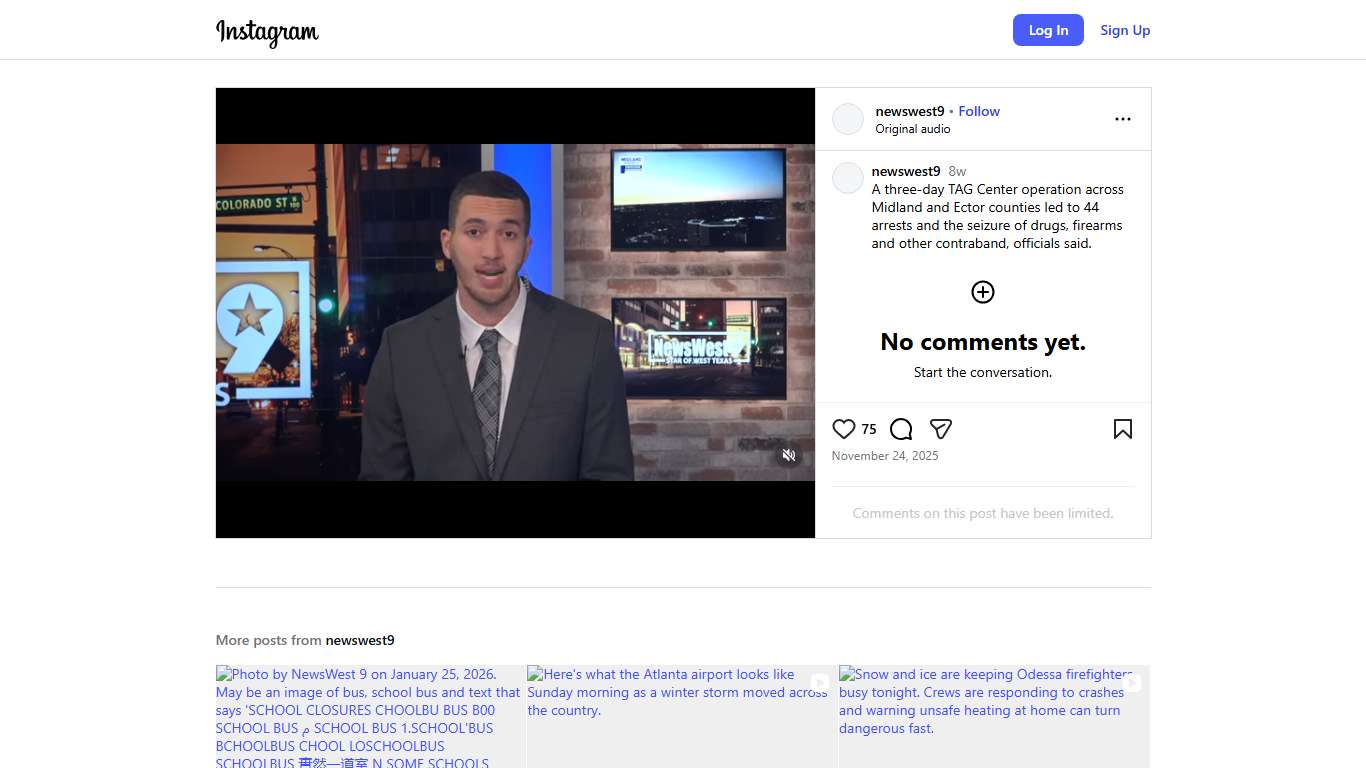Open the three-dot more options menu
The width and height of the screenshot is (1366, 768).
click(1122, 119)
